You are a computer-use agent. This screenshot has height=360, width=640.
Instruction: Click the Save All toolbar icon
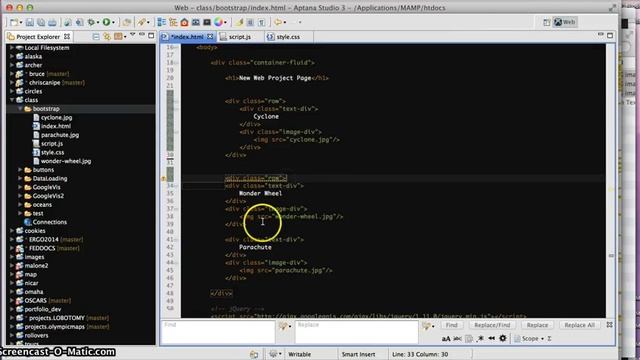[x=41, y=22]
